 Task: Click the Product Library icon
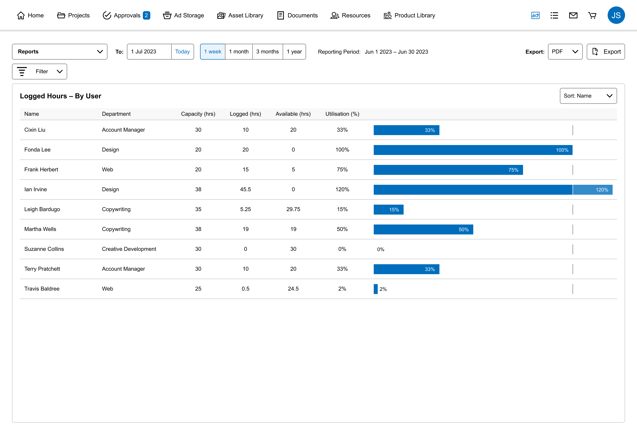[x=388, y=15]
